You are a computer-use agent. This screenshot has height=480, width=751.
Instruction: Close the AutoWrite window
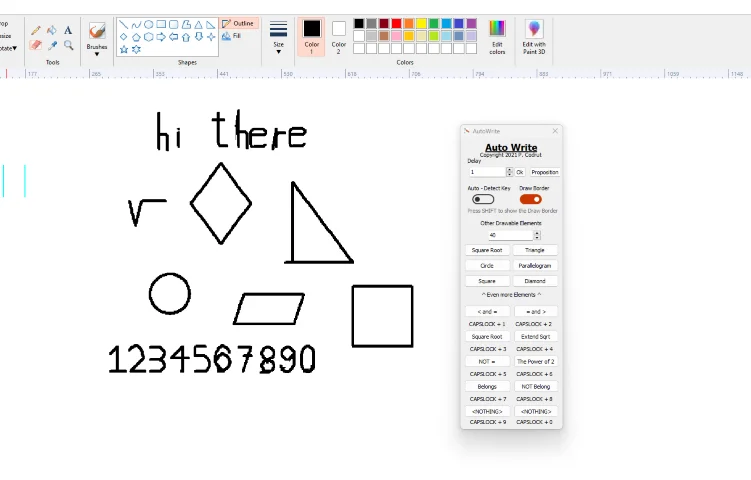(x=555, y=131)
